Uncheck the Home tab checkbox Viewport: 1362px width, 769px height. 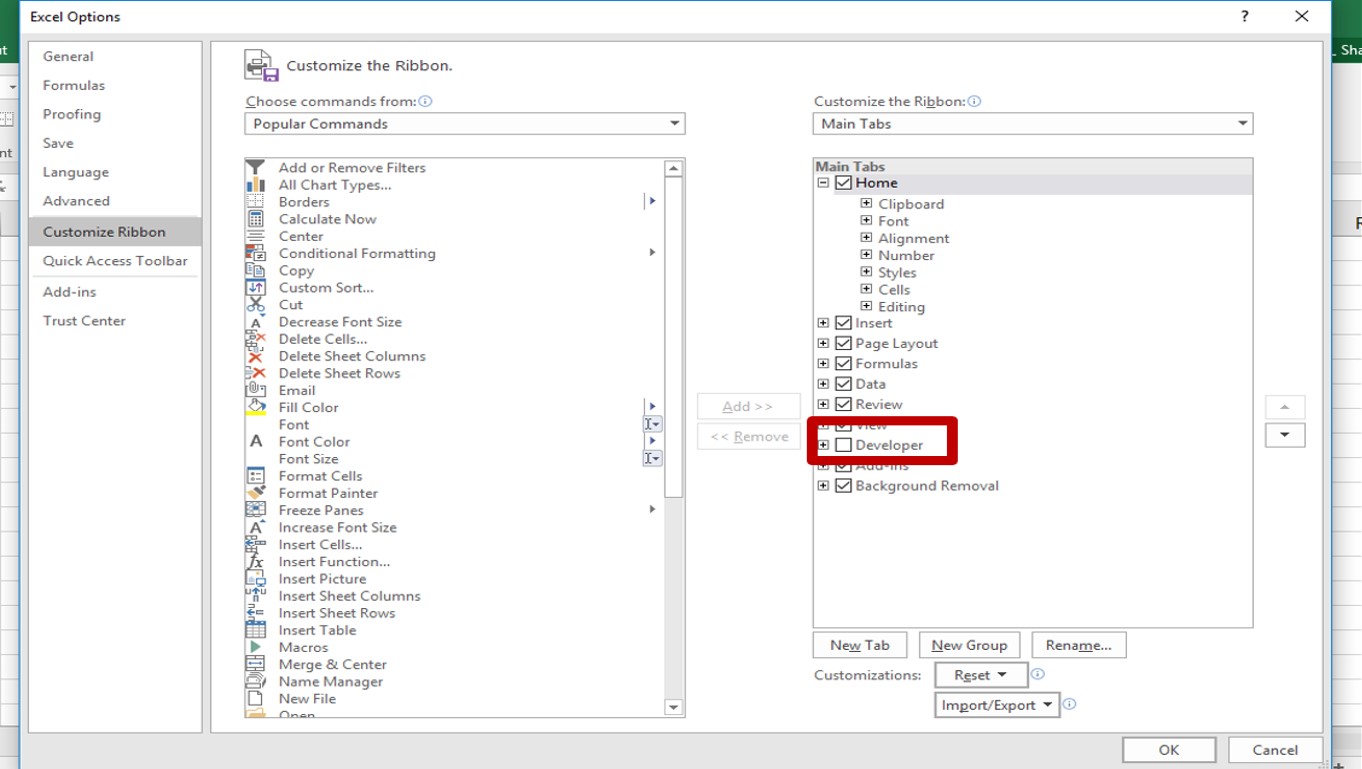(x=843, y=182)
